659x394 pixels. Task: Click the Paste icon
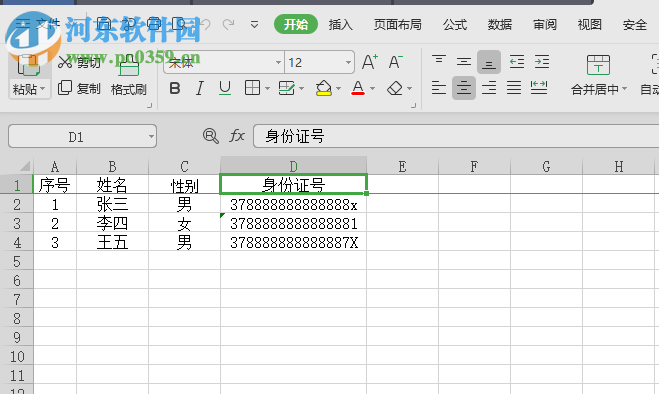[28, 65]
